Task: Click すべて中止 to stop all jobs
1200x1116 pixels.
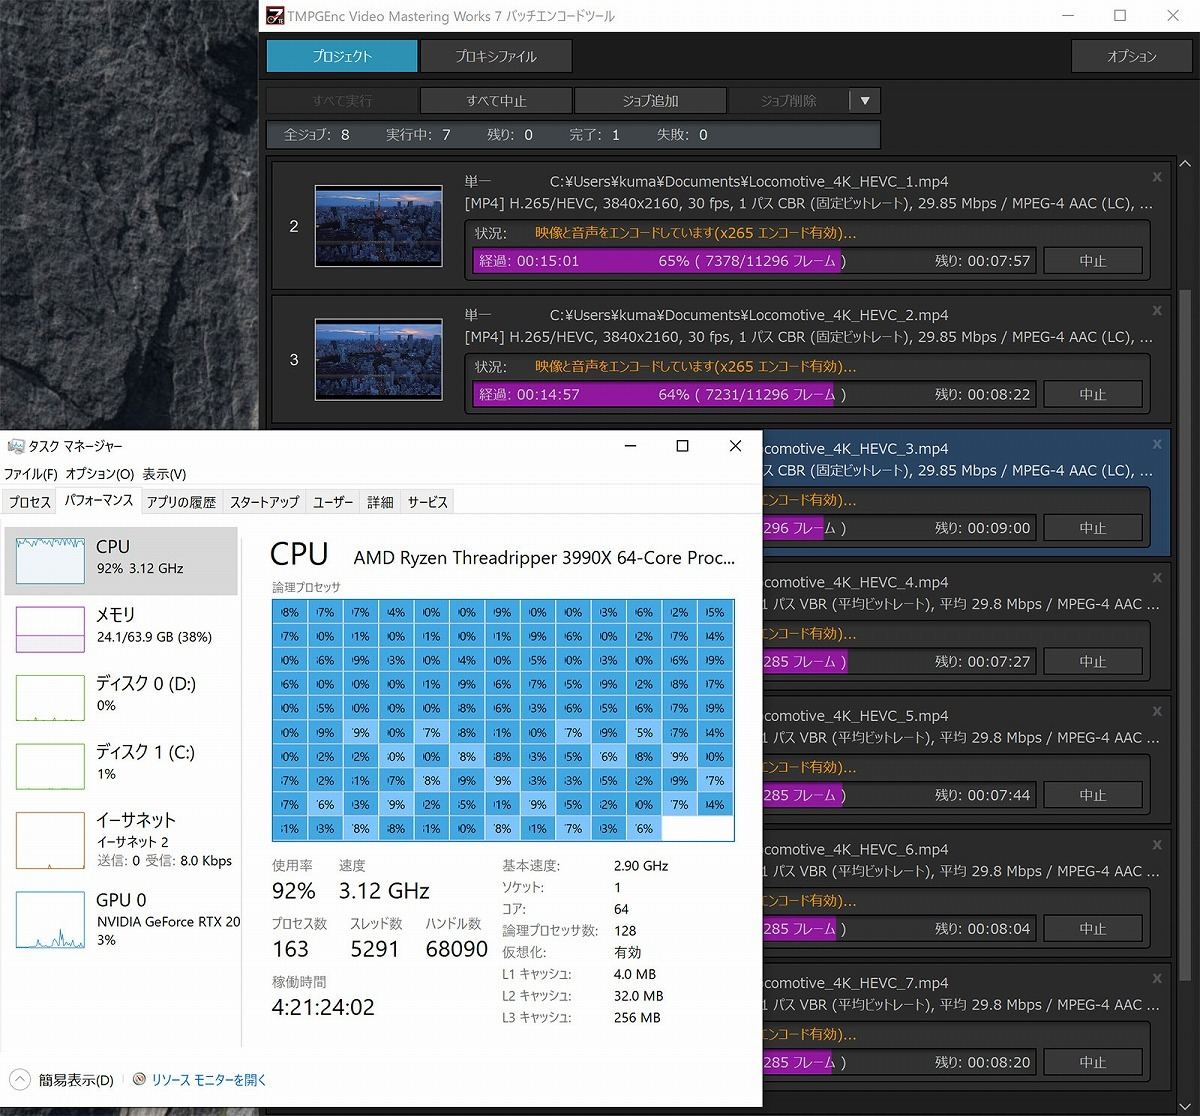Action: coord(496,101)
